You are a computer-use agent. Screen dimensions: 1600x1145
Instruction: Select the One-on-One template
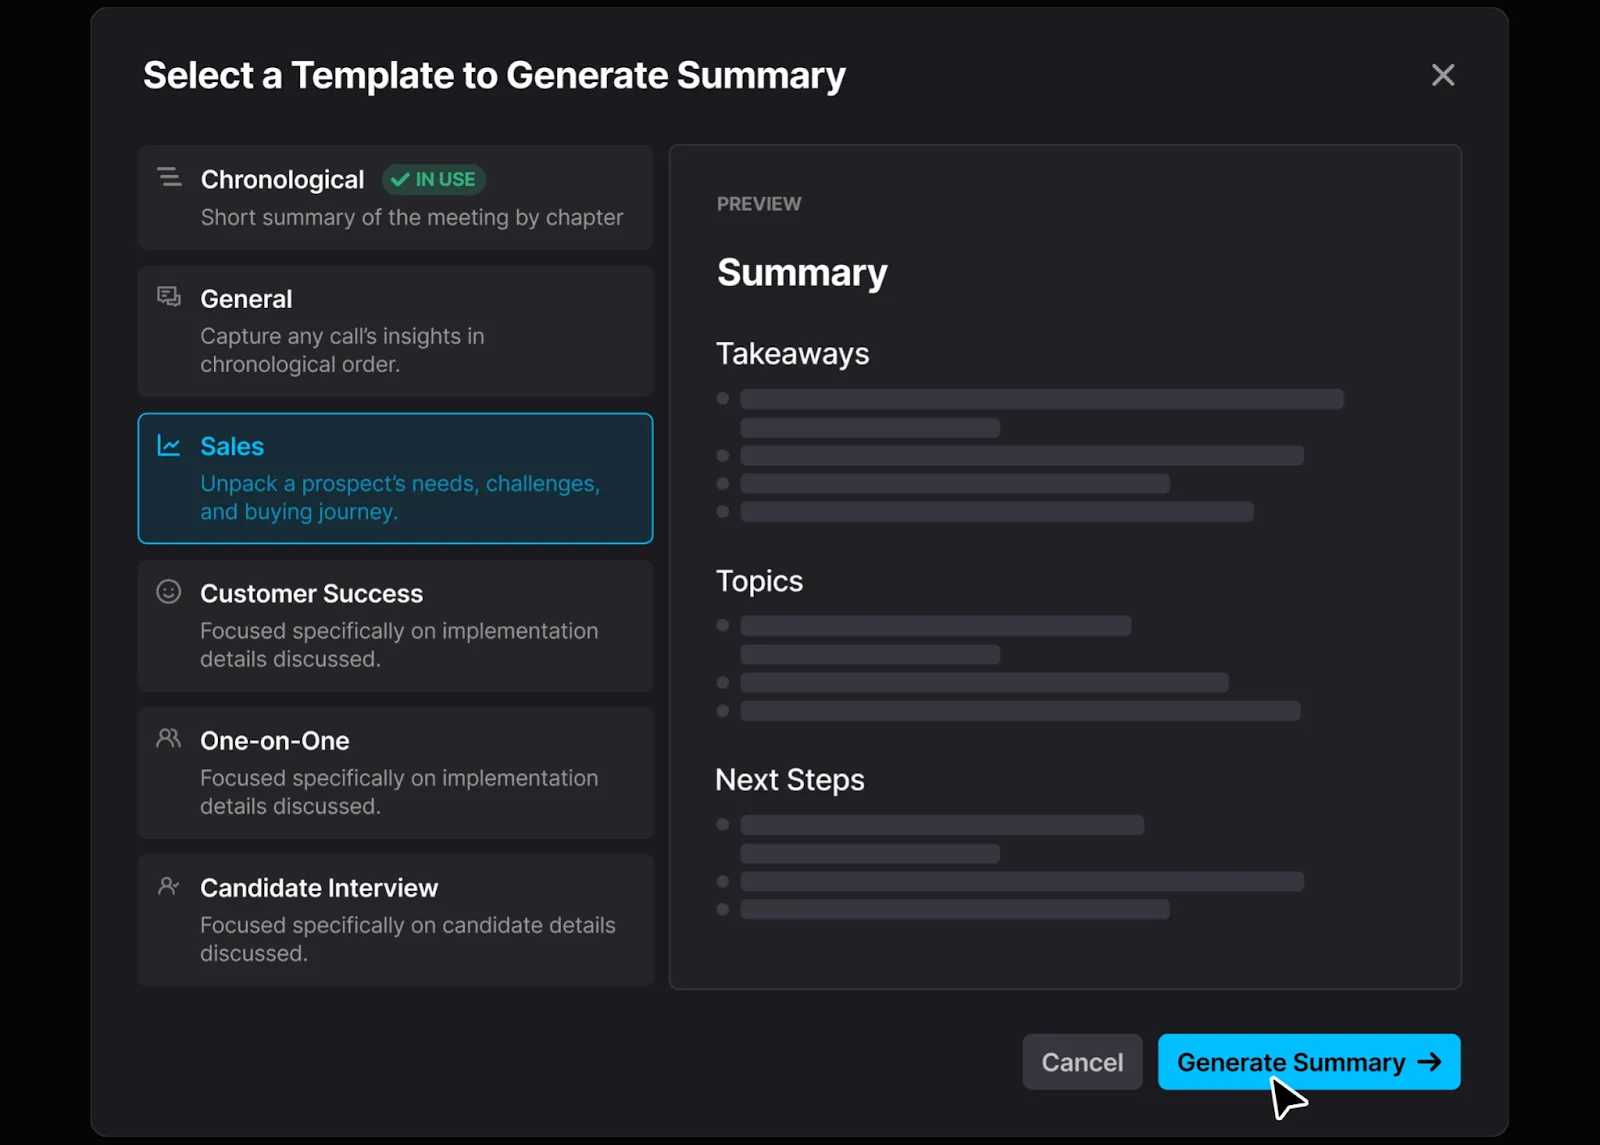(395, 772)
